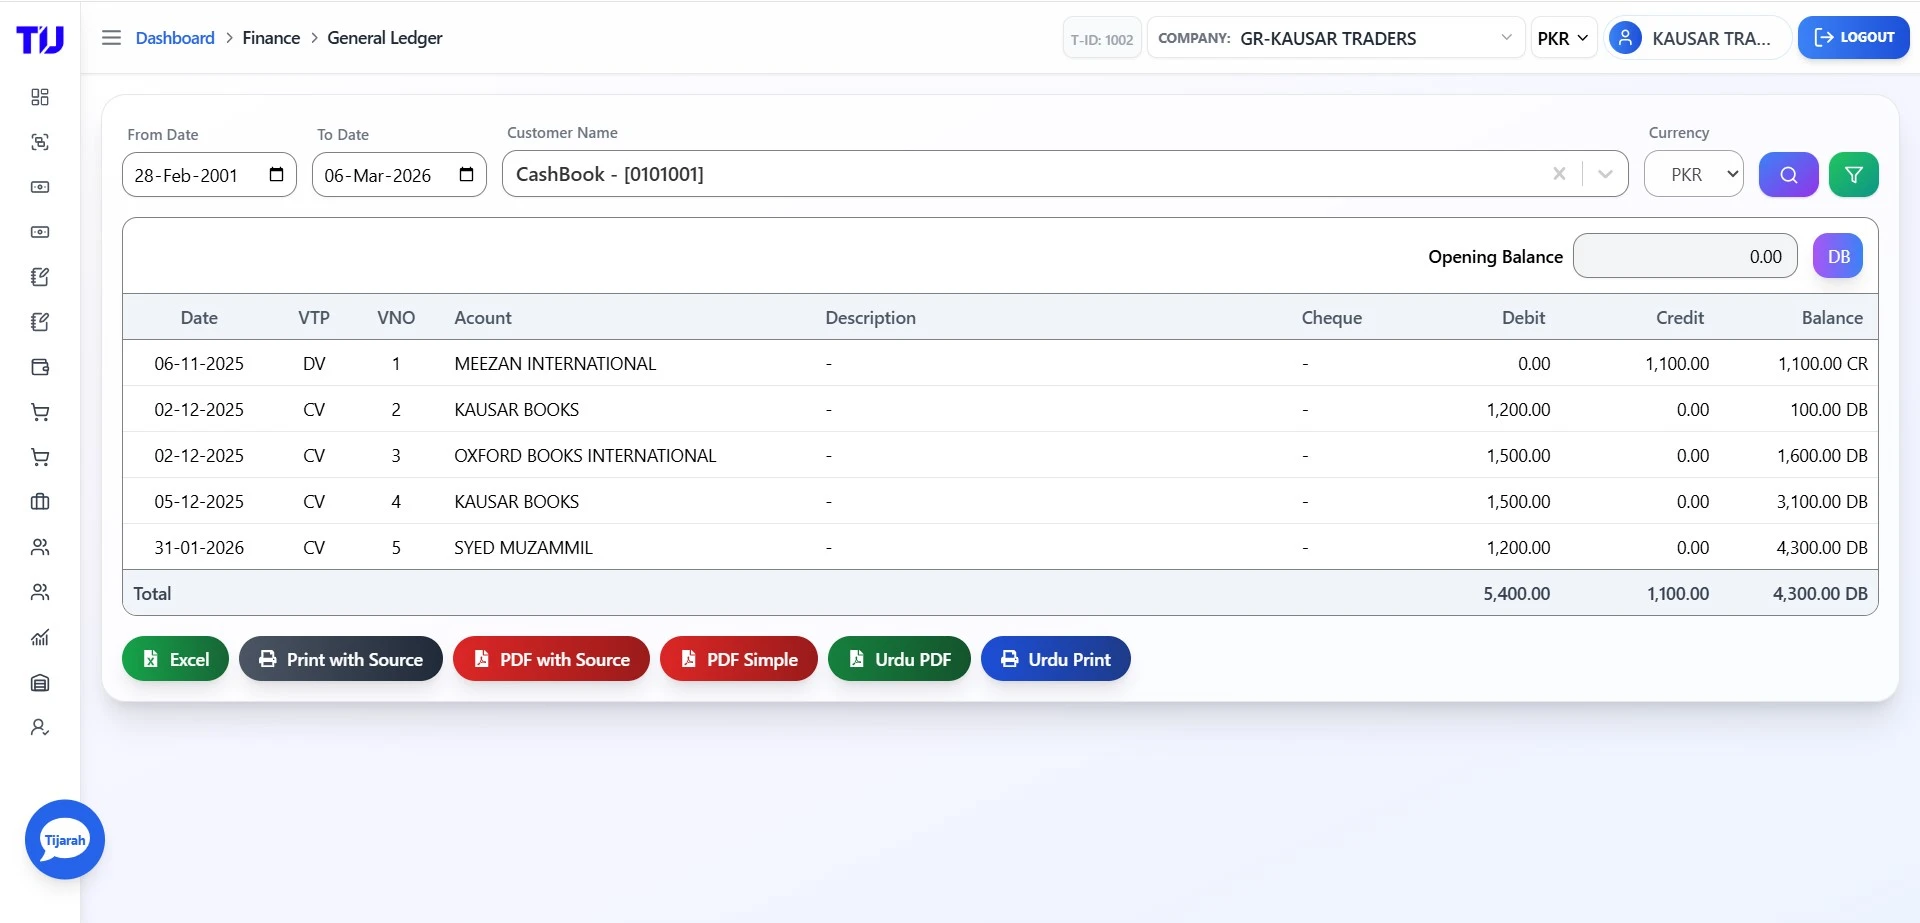Expand the GR-KAUSAR TRADERS company dropdown

[x=1507, y=38]
